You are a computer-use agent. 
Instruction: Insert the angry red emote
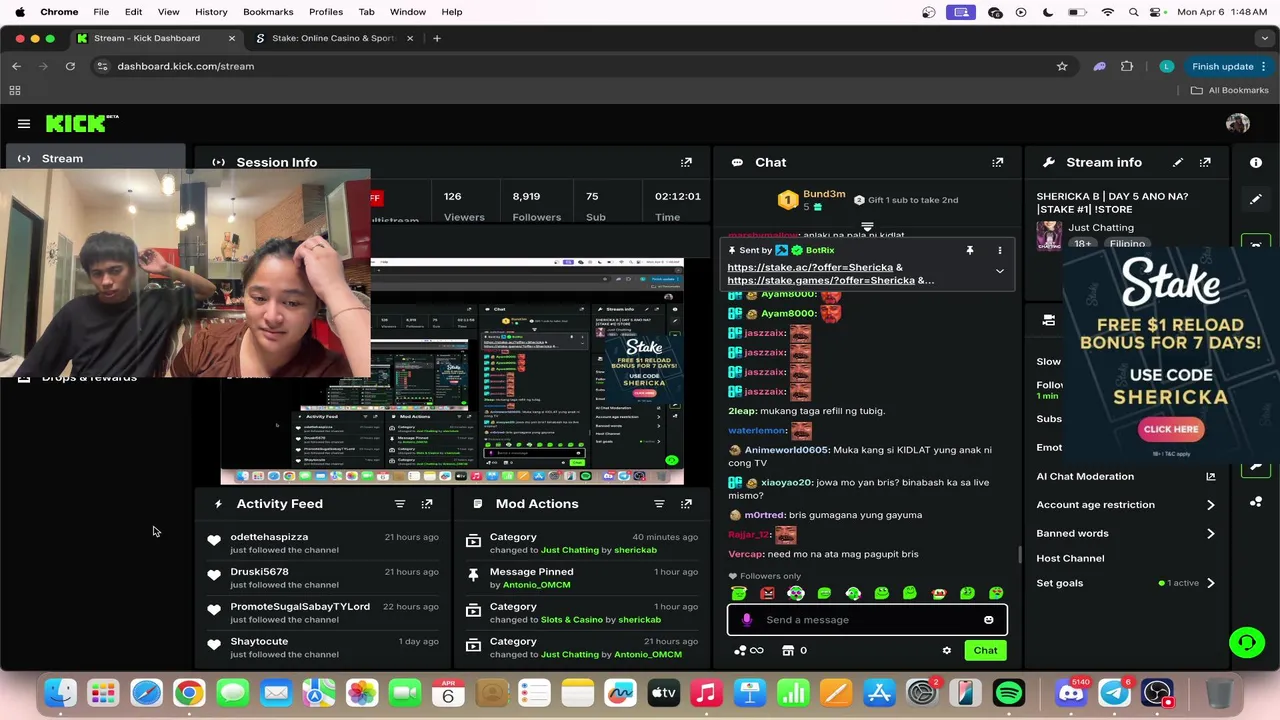click(x=767, y=593)
